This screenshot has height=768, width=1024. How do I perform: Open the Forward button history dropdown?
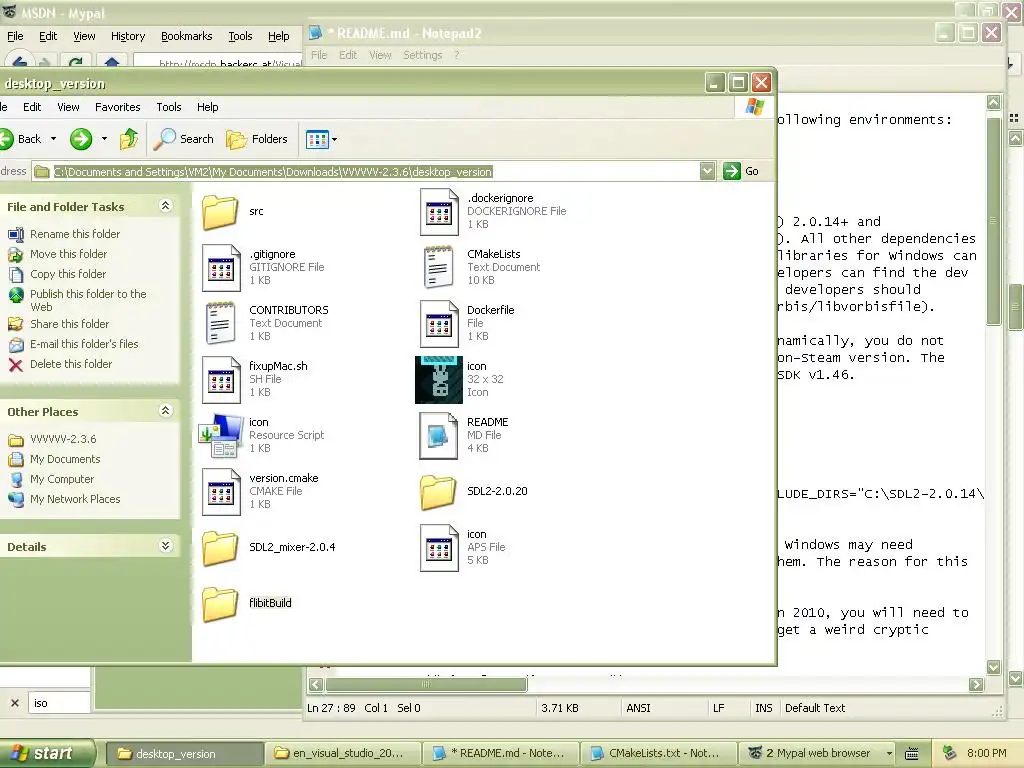pos(104,139)
